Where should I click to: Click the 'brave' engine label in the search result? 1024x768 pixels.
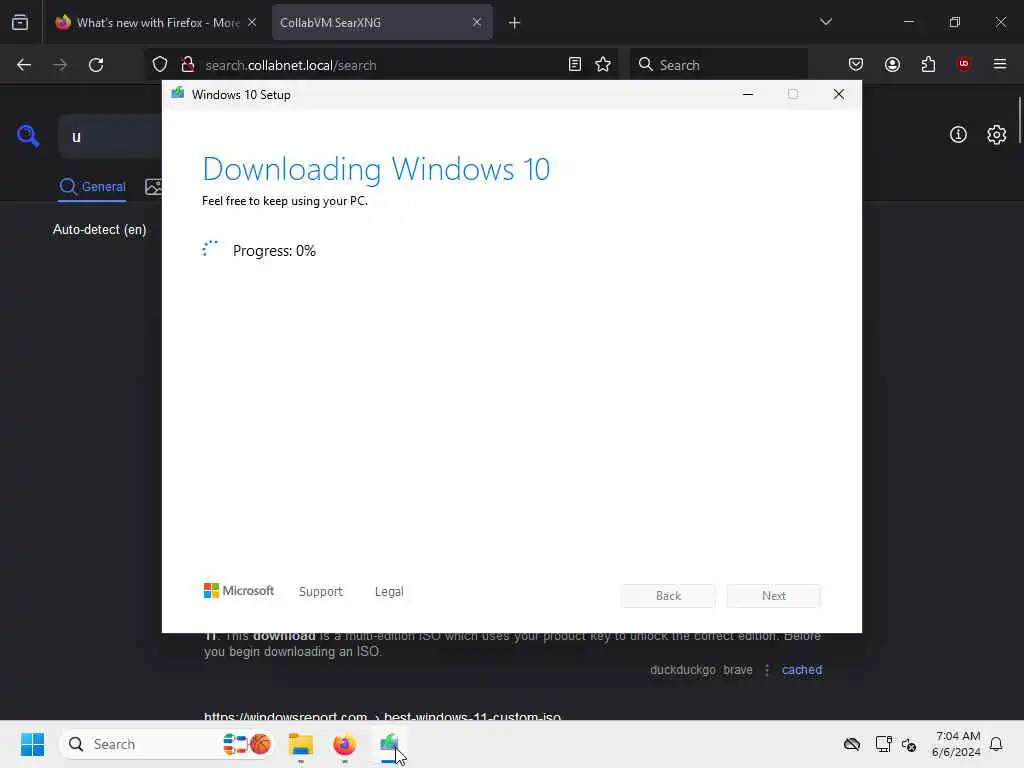(x=738, y=670)
